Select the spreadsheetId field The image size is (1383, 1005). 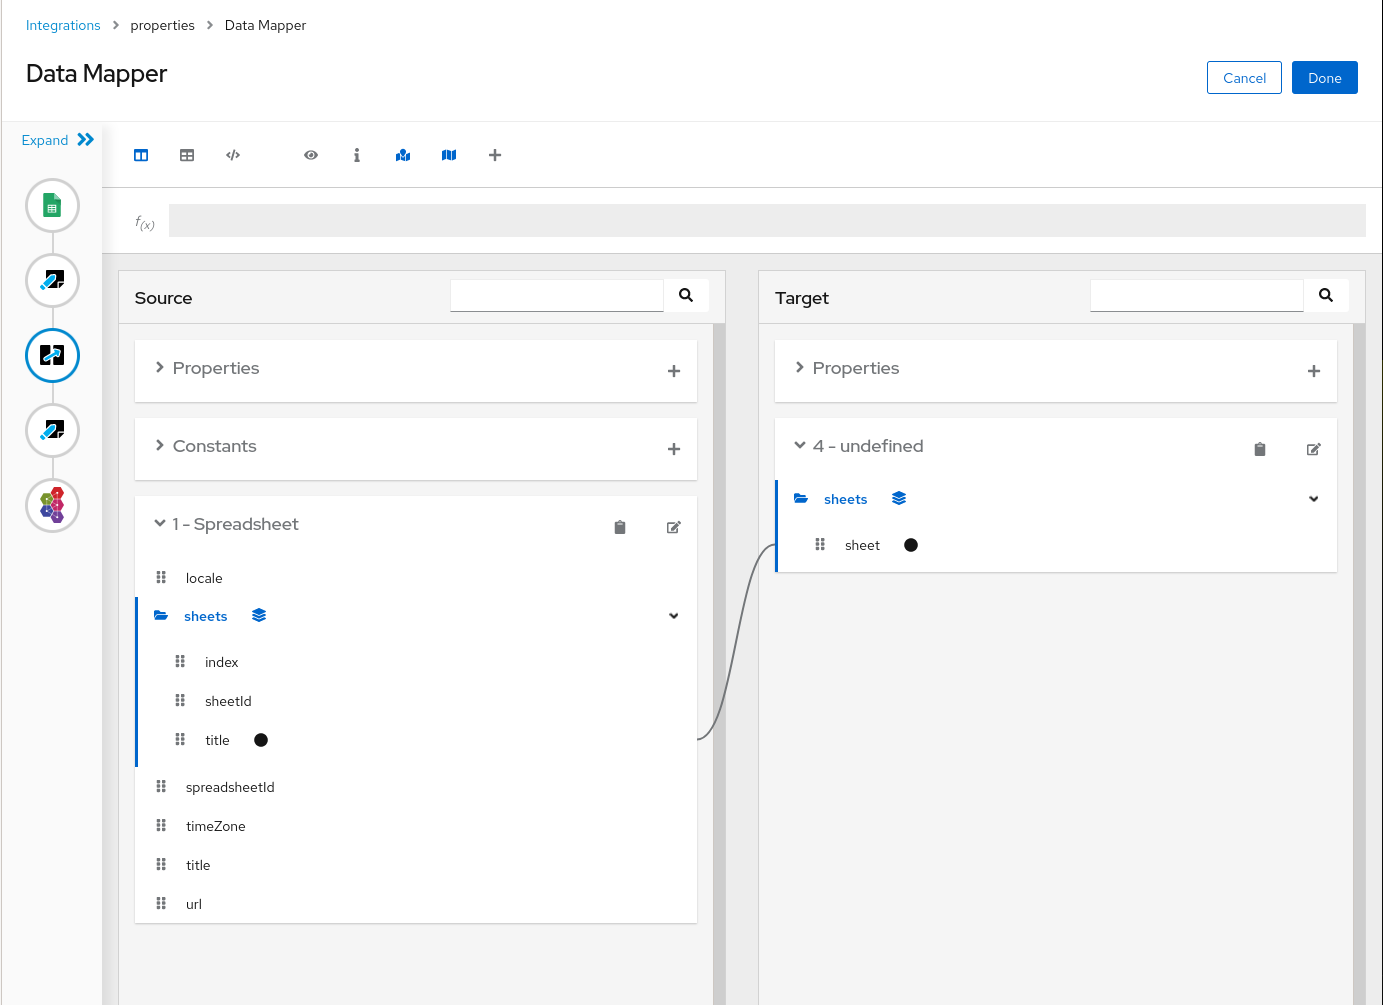tap(230, 787)
